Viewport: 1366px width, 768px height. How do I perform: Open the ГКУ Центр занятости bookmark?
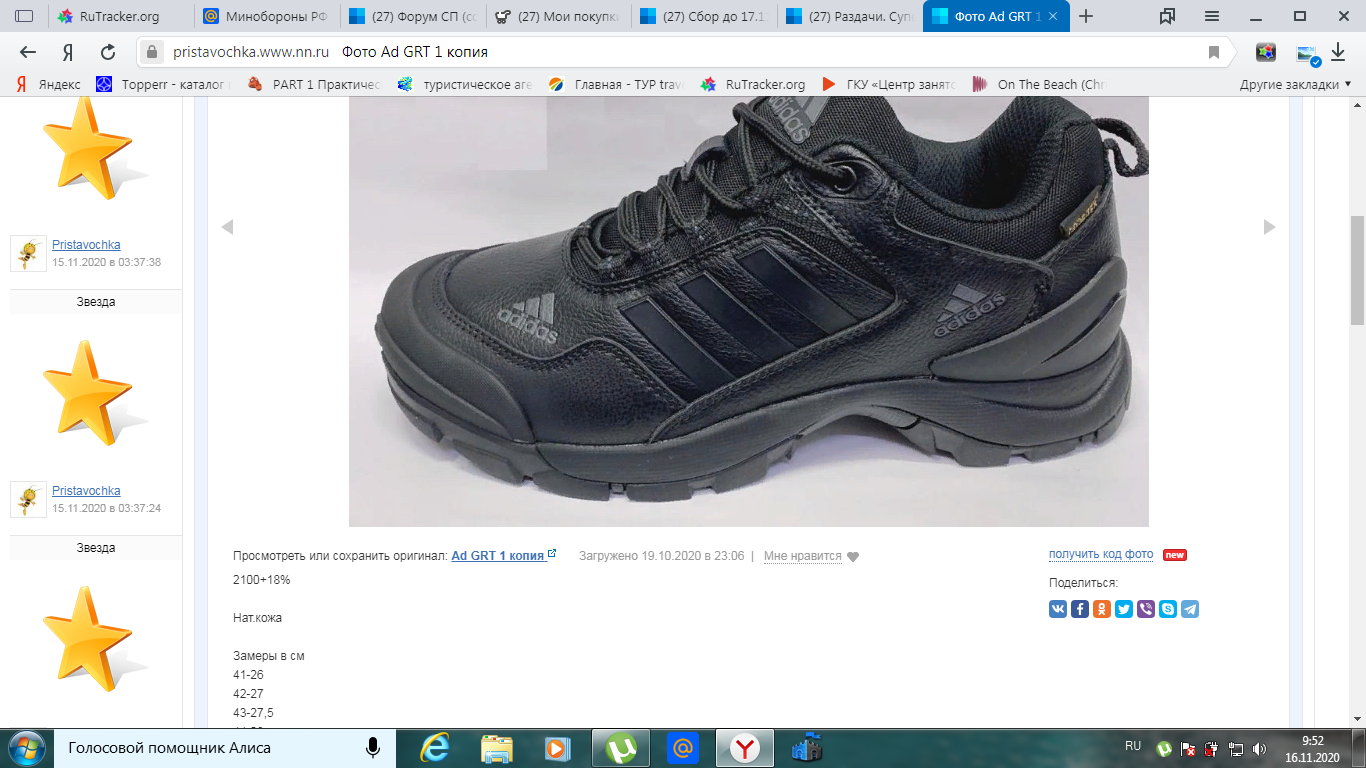click(x=890, y=85)
